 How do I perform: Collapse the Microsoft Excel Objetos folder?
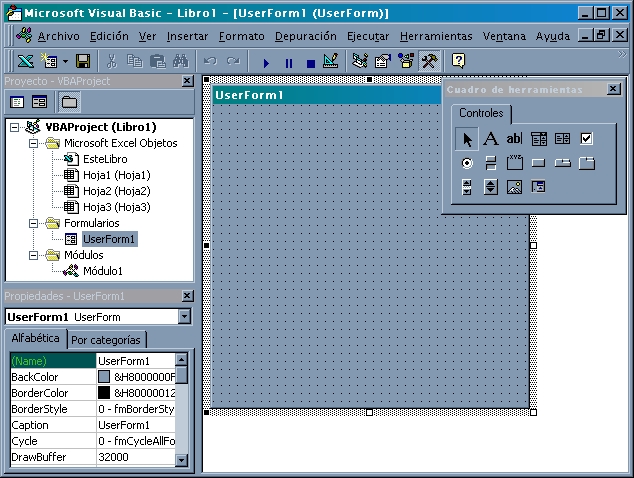34,143
